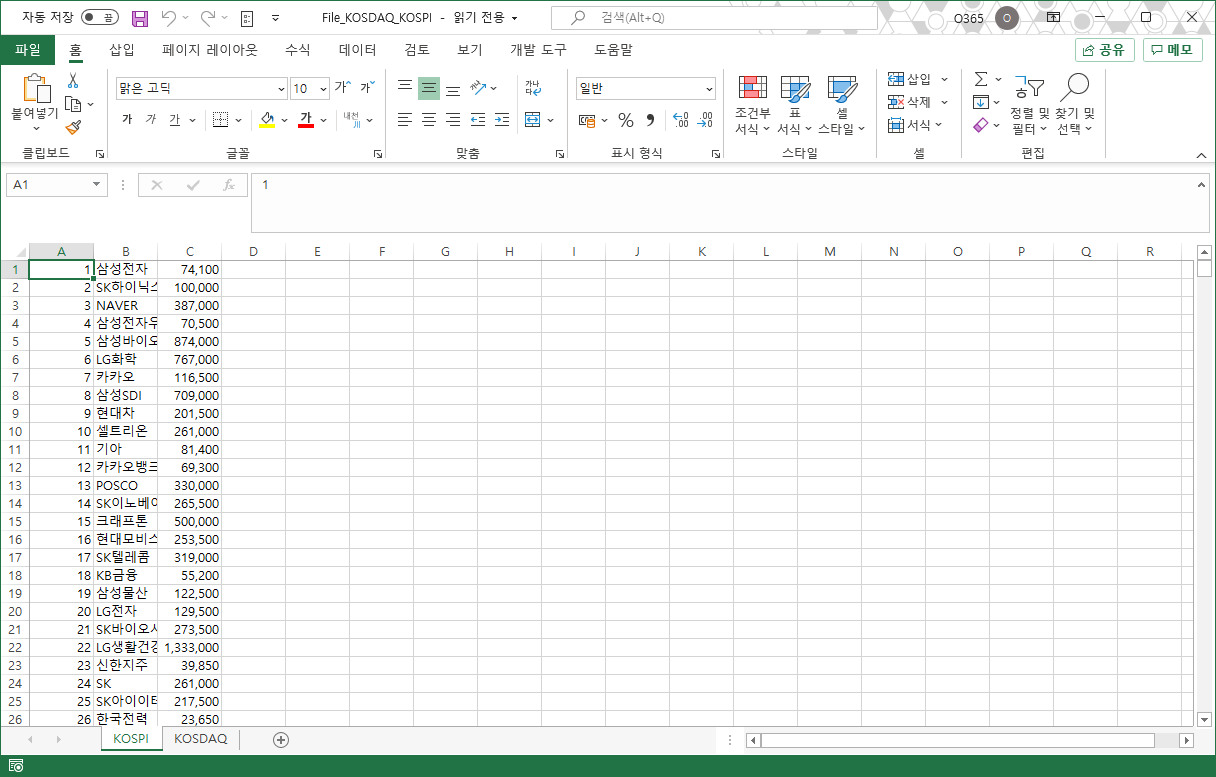Click the Percent Style icon

626,120
